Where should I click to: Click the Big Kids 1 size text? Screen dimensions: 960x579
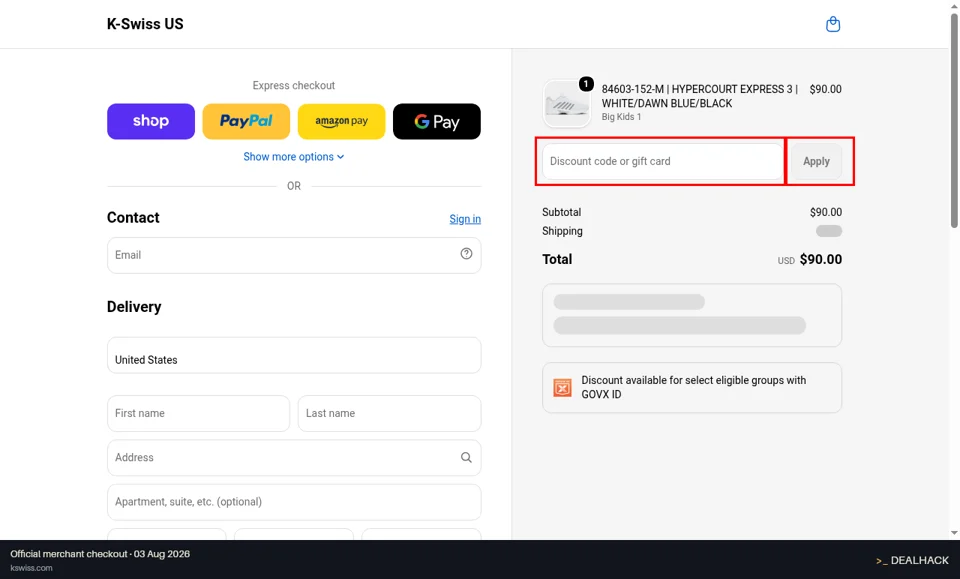pos(621,117)
